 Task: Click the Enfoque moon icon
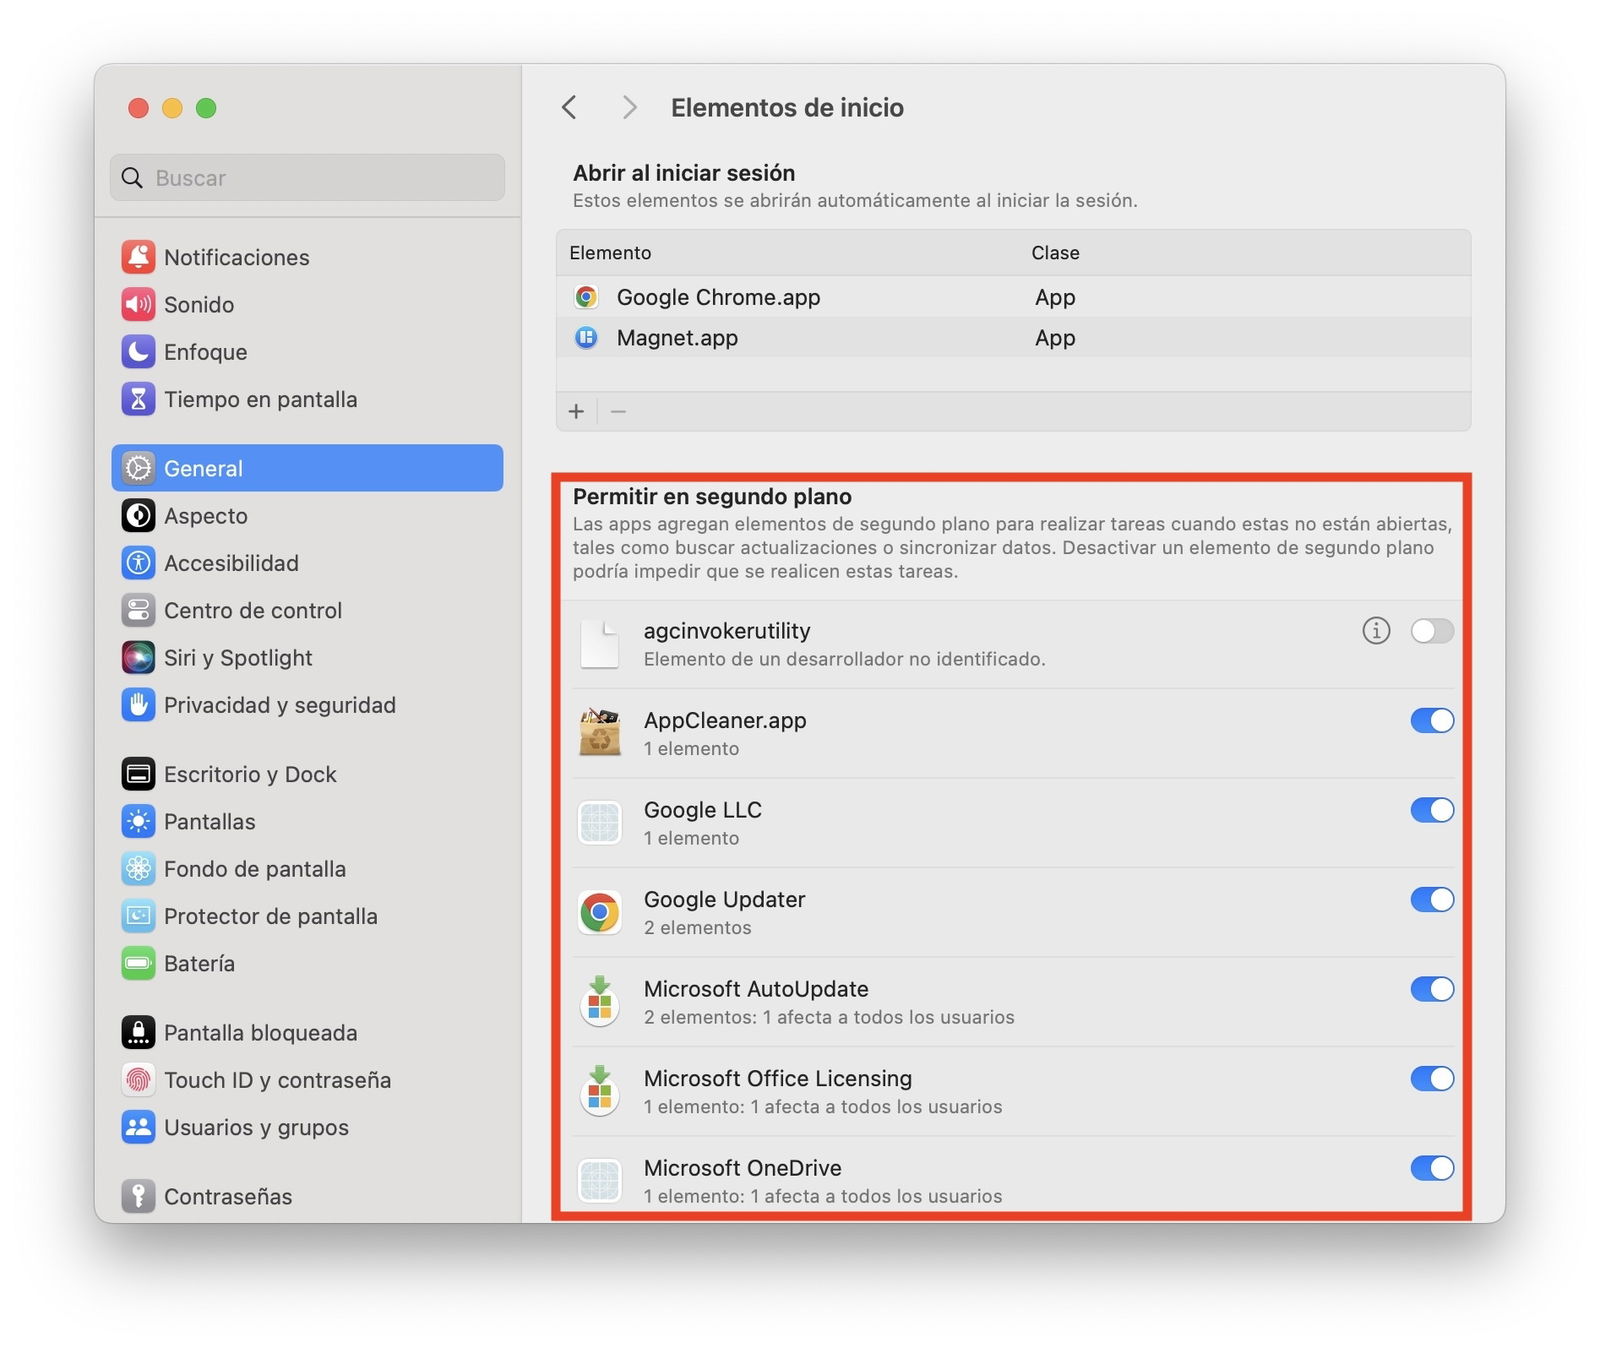(138, 352)
